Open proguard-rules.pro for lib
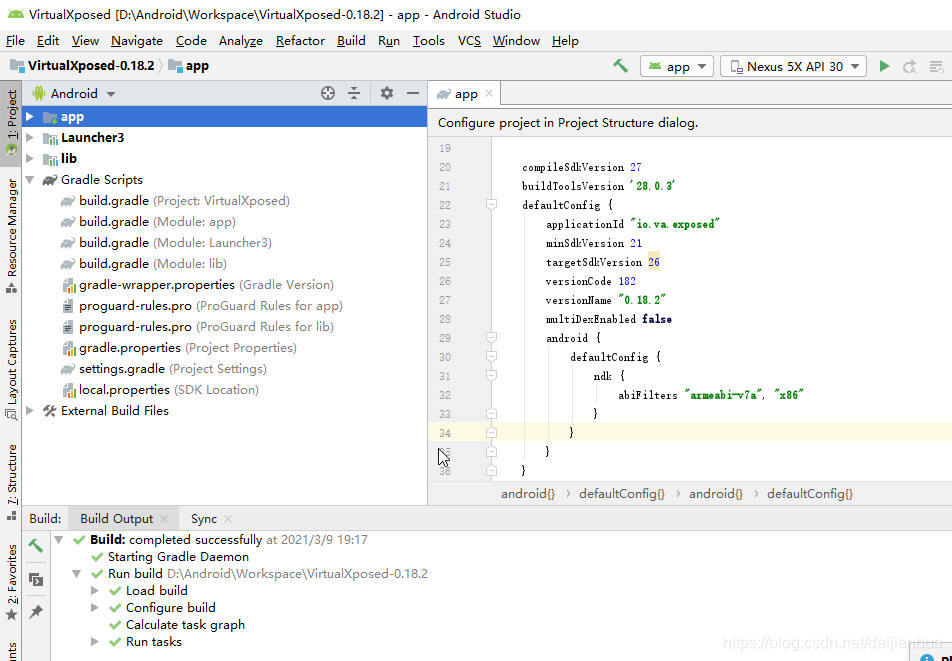This screenshot has width=952, height=661. click(198, 327)
